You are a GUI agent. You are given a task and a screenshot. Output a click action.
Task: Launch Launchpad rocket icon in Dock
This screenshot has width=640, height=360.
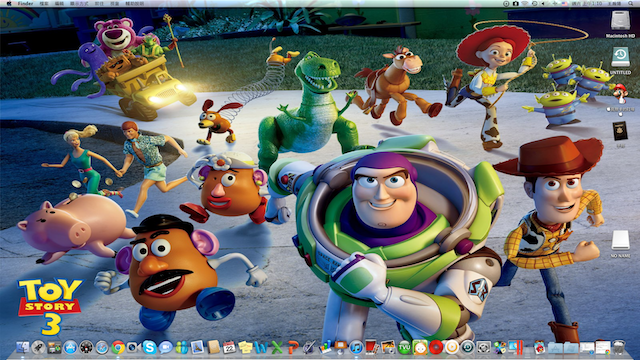point(39,347)
